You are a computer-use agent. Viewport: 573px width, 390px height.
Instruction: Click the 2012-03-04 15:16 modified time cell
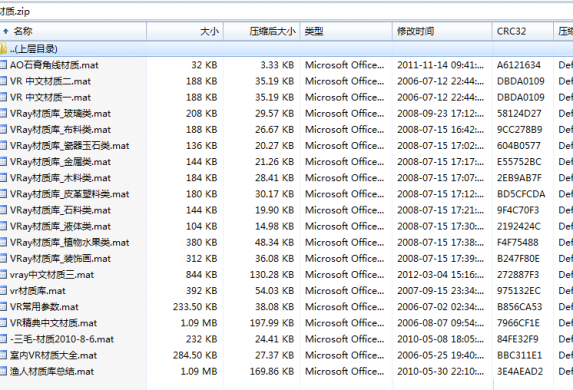(440, 274)
